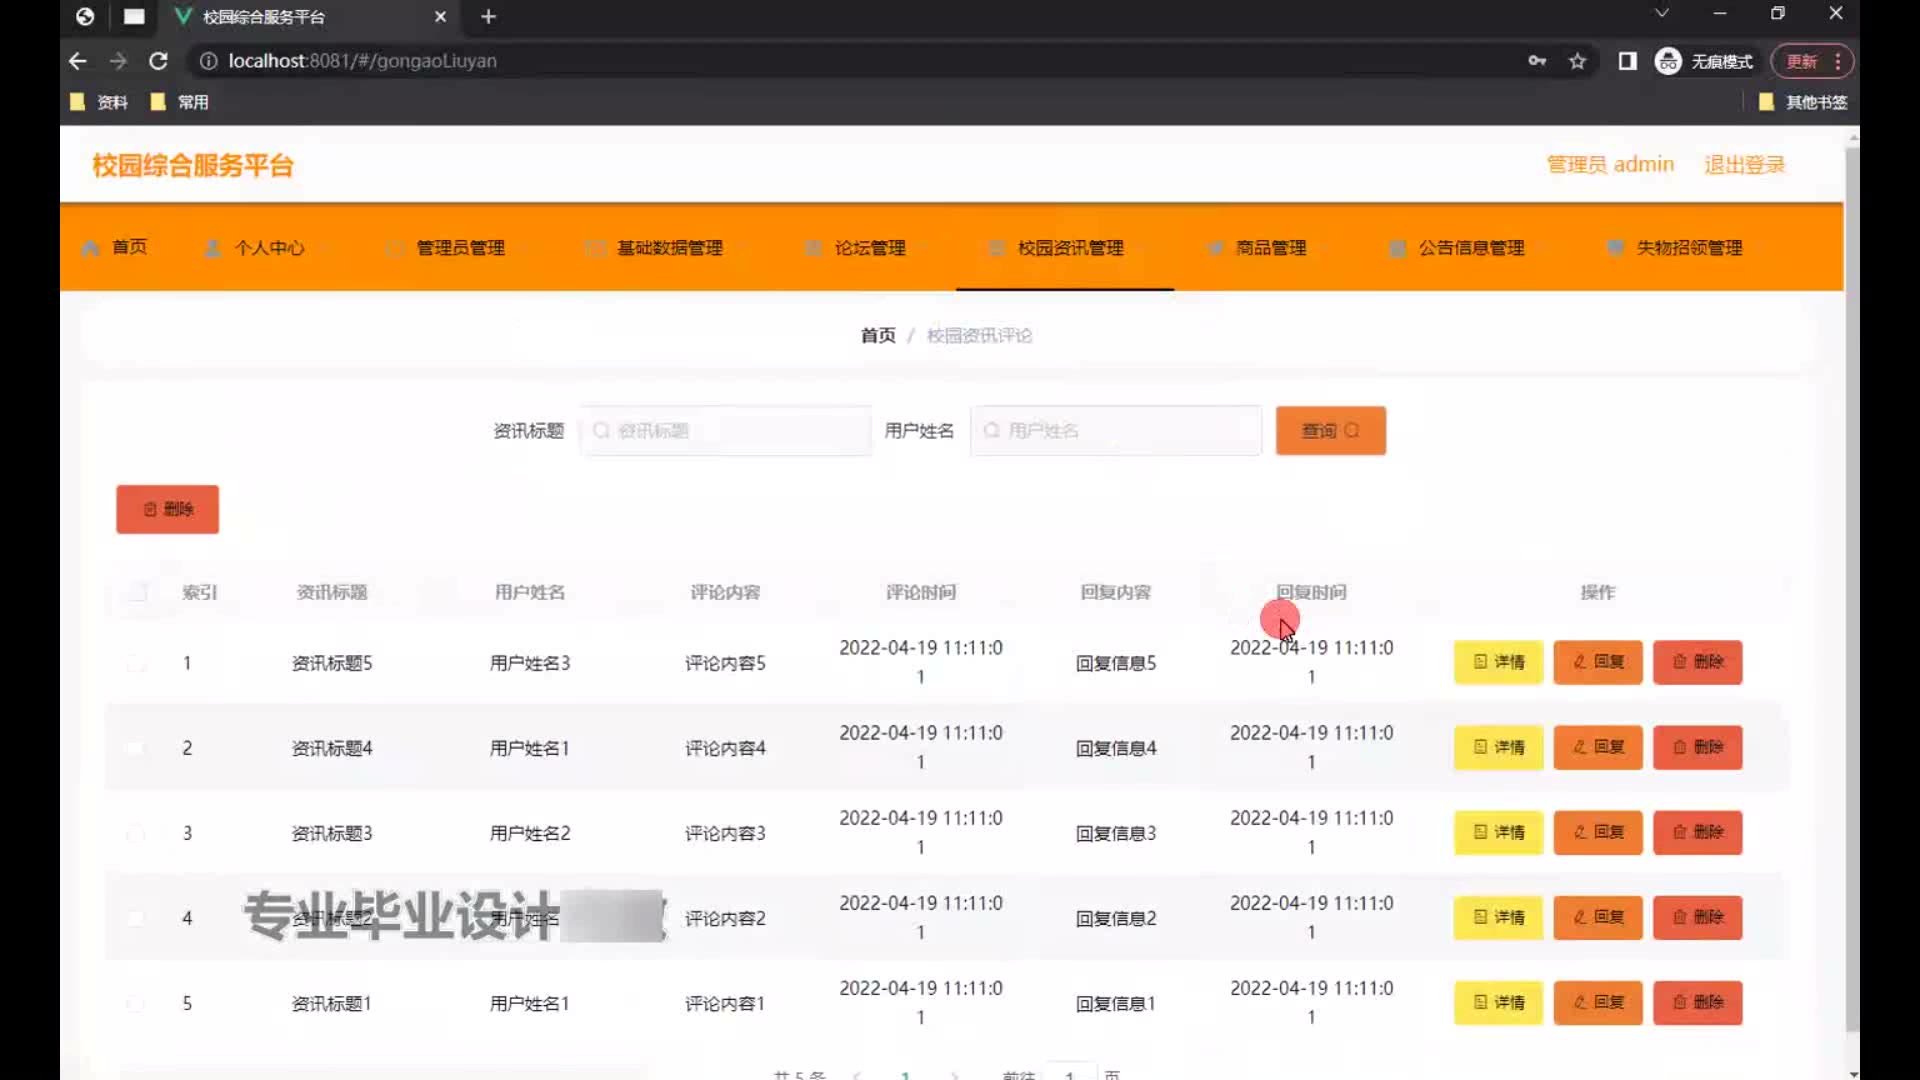The height and width of the screenshot is (1080, 1920).
Task: Open the password key icon in the address bar
Action: pyautogui.click(x=1537, y=61)
